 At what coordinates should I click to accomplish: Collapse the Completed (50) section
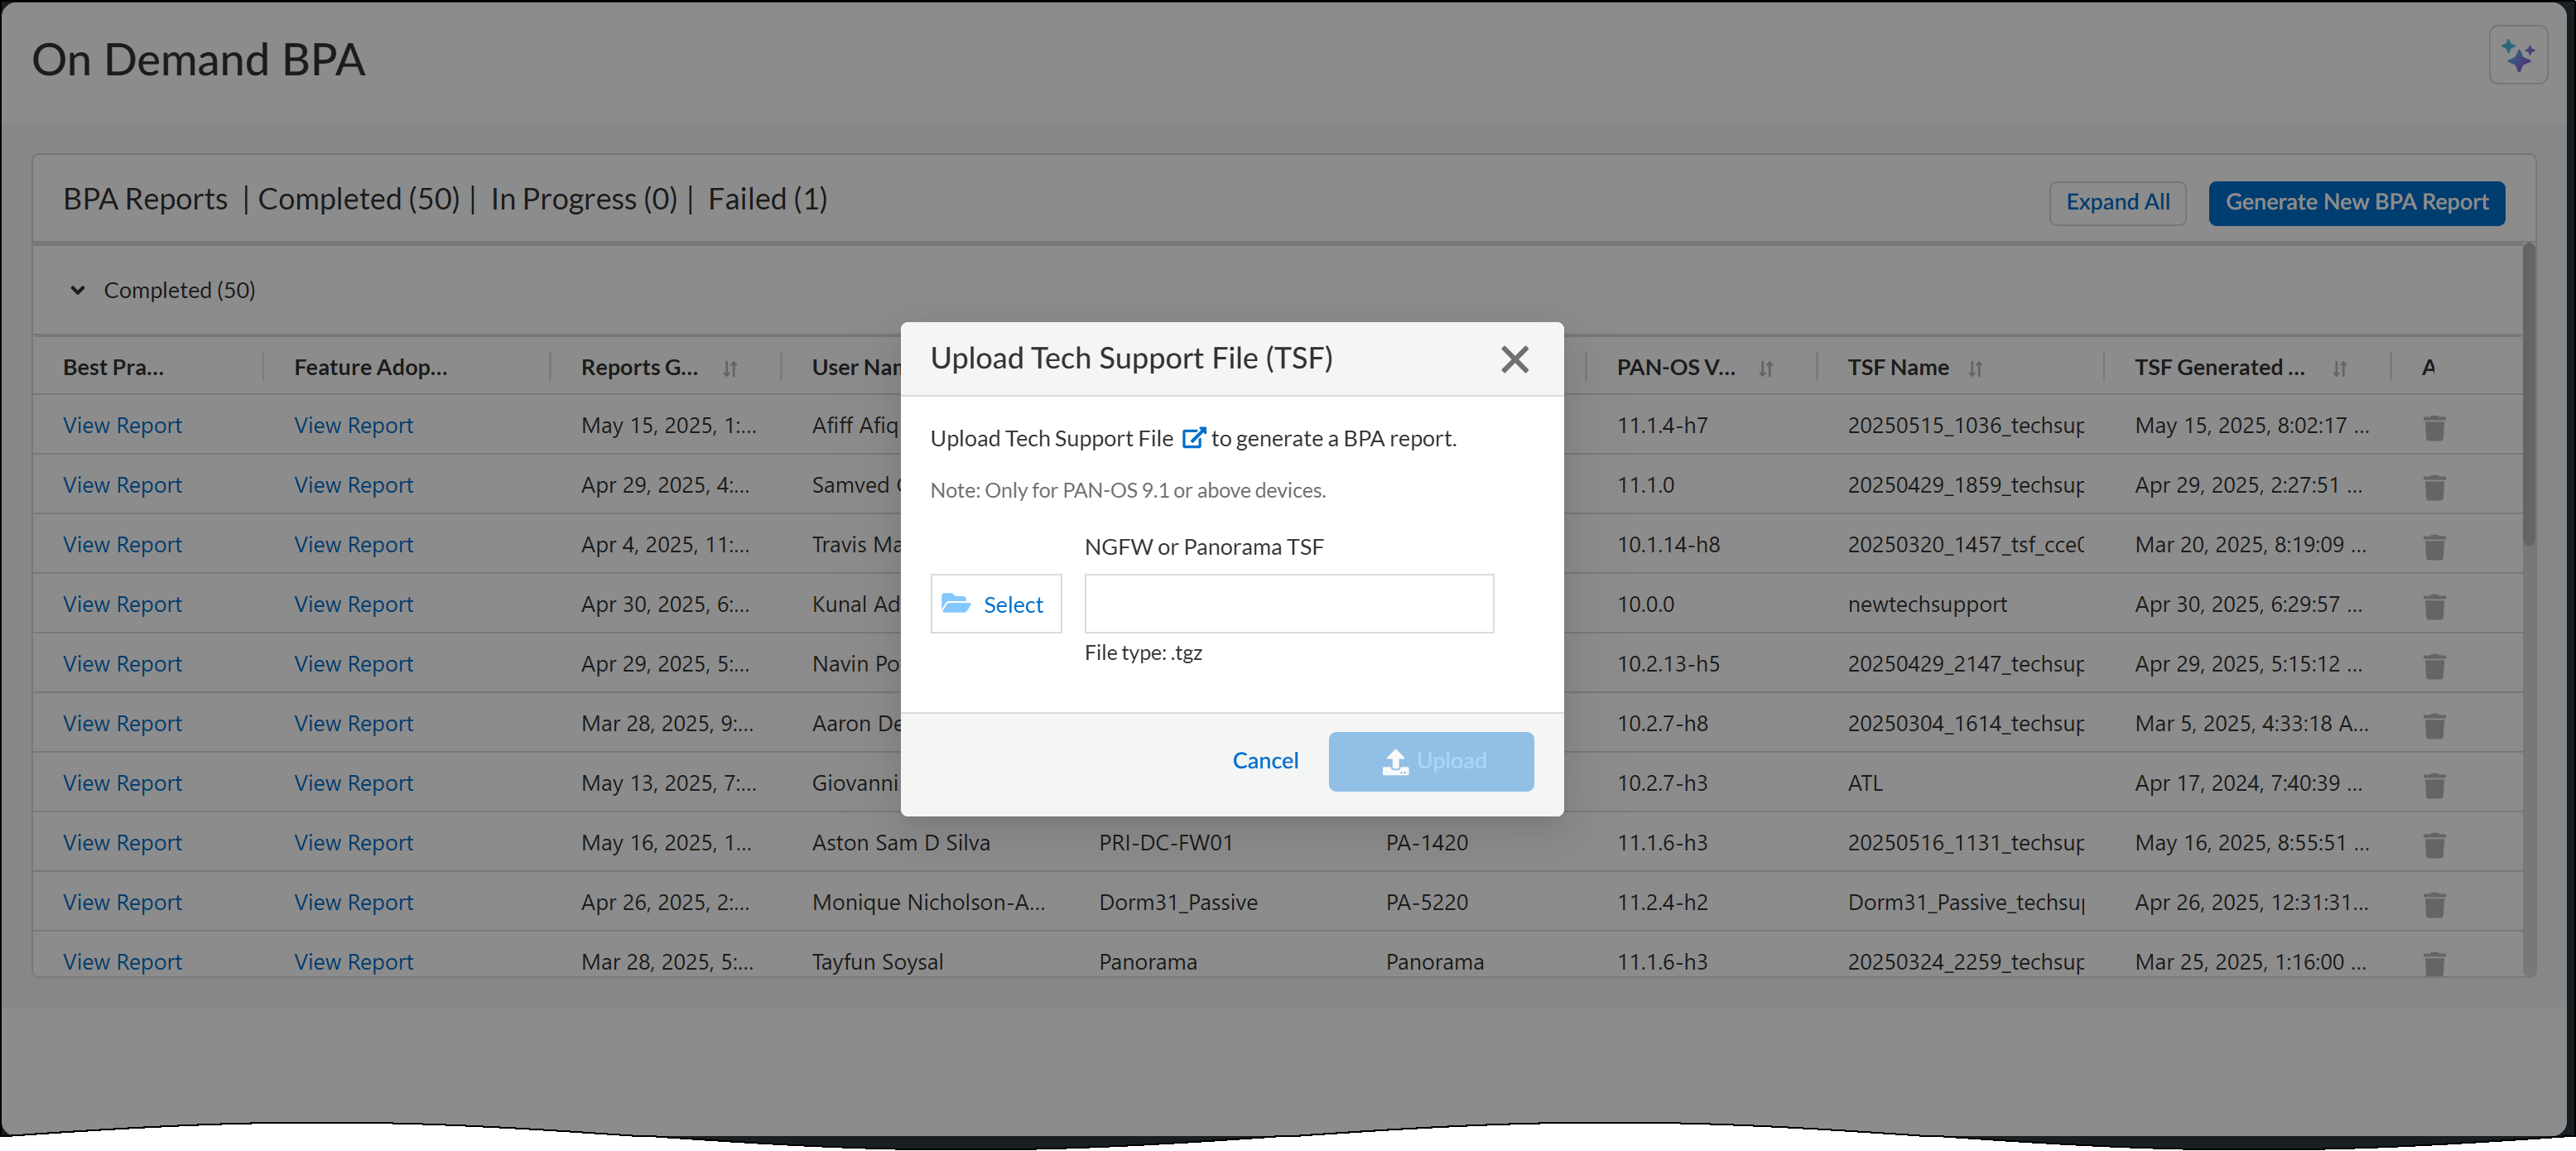(77, 291)
